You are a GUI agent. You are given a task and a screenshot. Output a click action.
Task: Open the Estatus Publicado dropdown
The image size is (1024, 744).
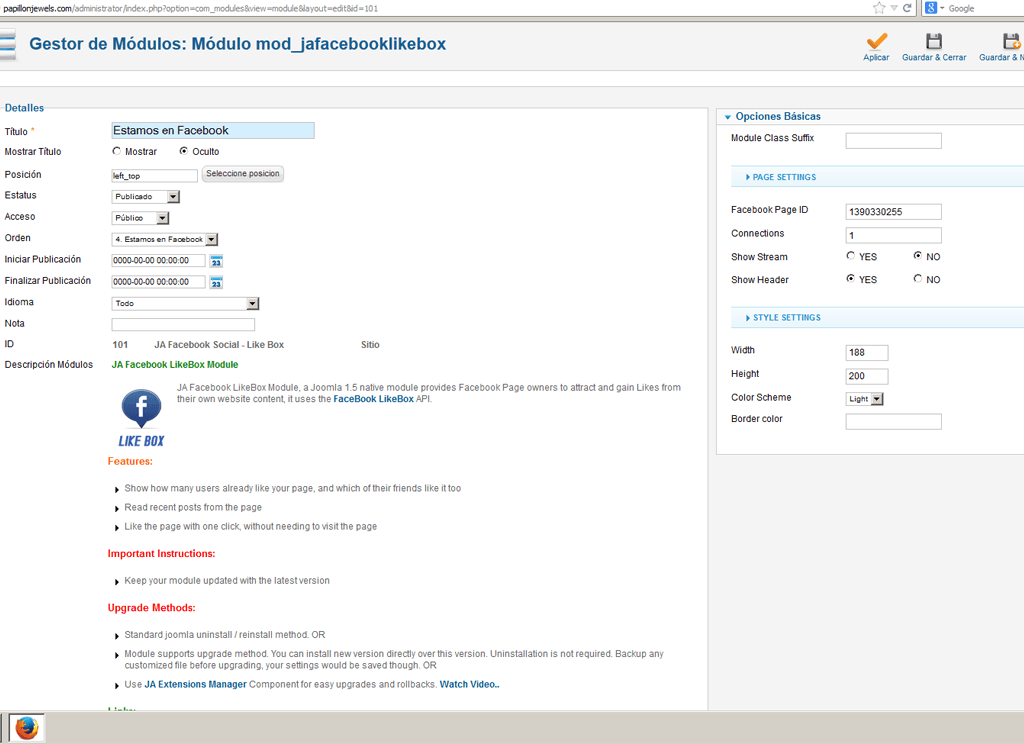pos(146,197)
